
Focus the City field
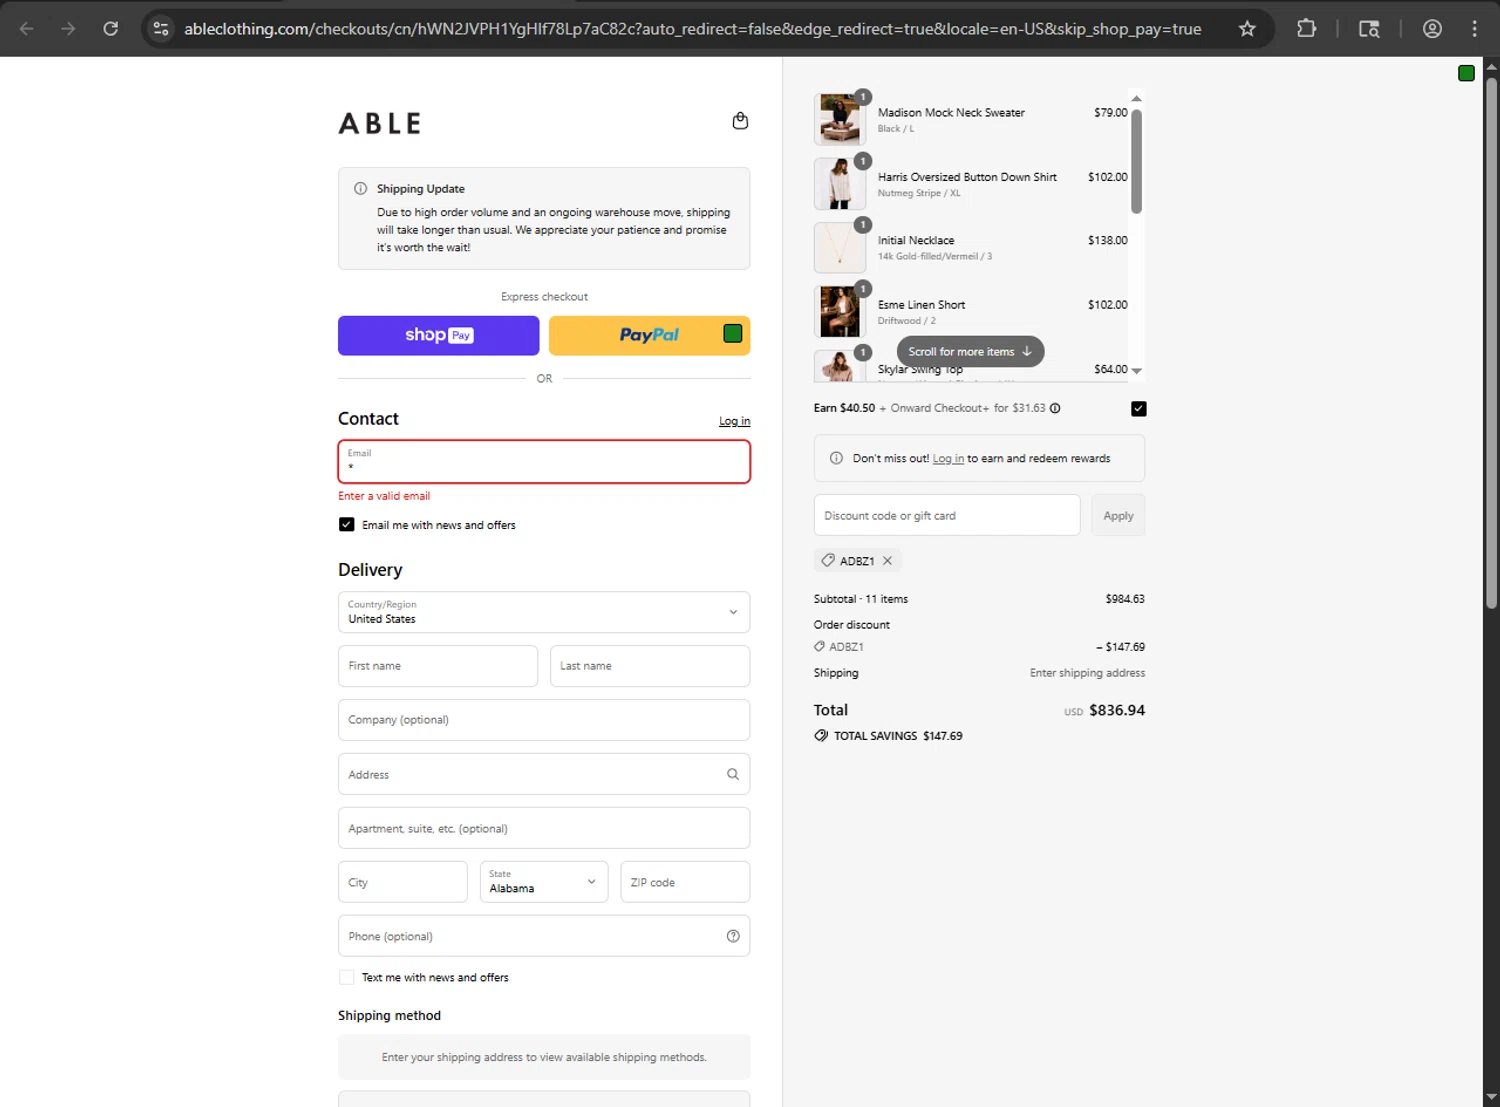click(402, 882)
